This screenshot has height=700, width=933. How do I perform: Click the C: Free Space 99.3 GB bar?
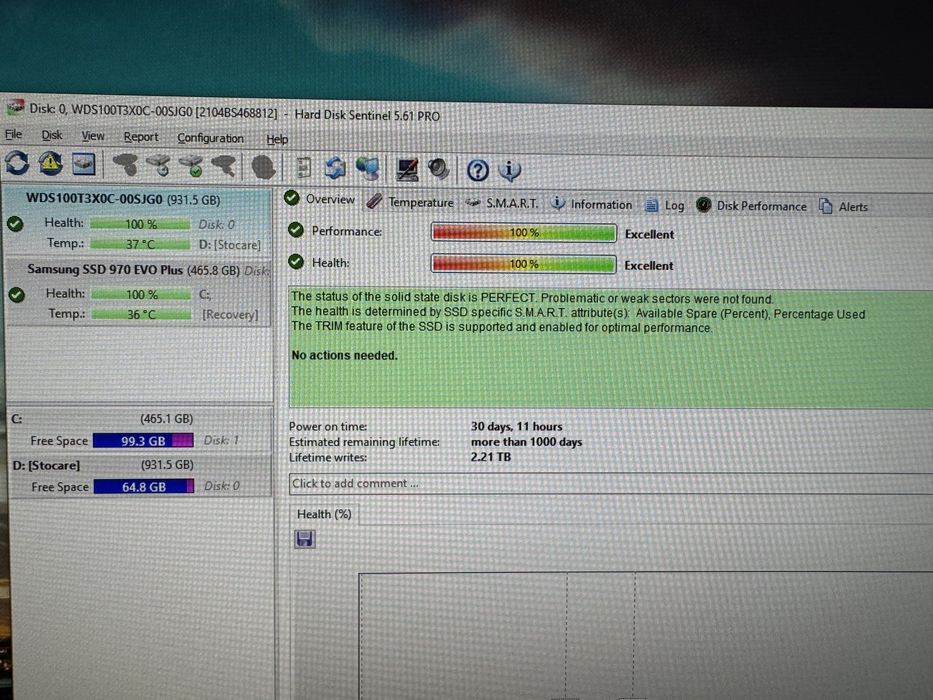pyautogui.click(x=143, y=441)
